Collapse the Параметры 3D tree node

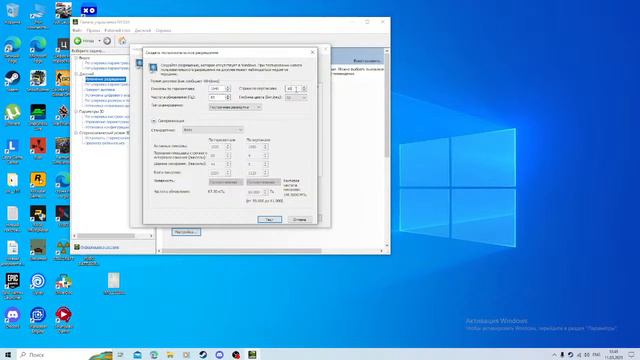[76, 111]
